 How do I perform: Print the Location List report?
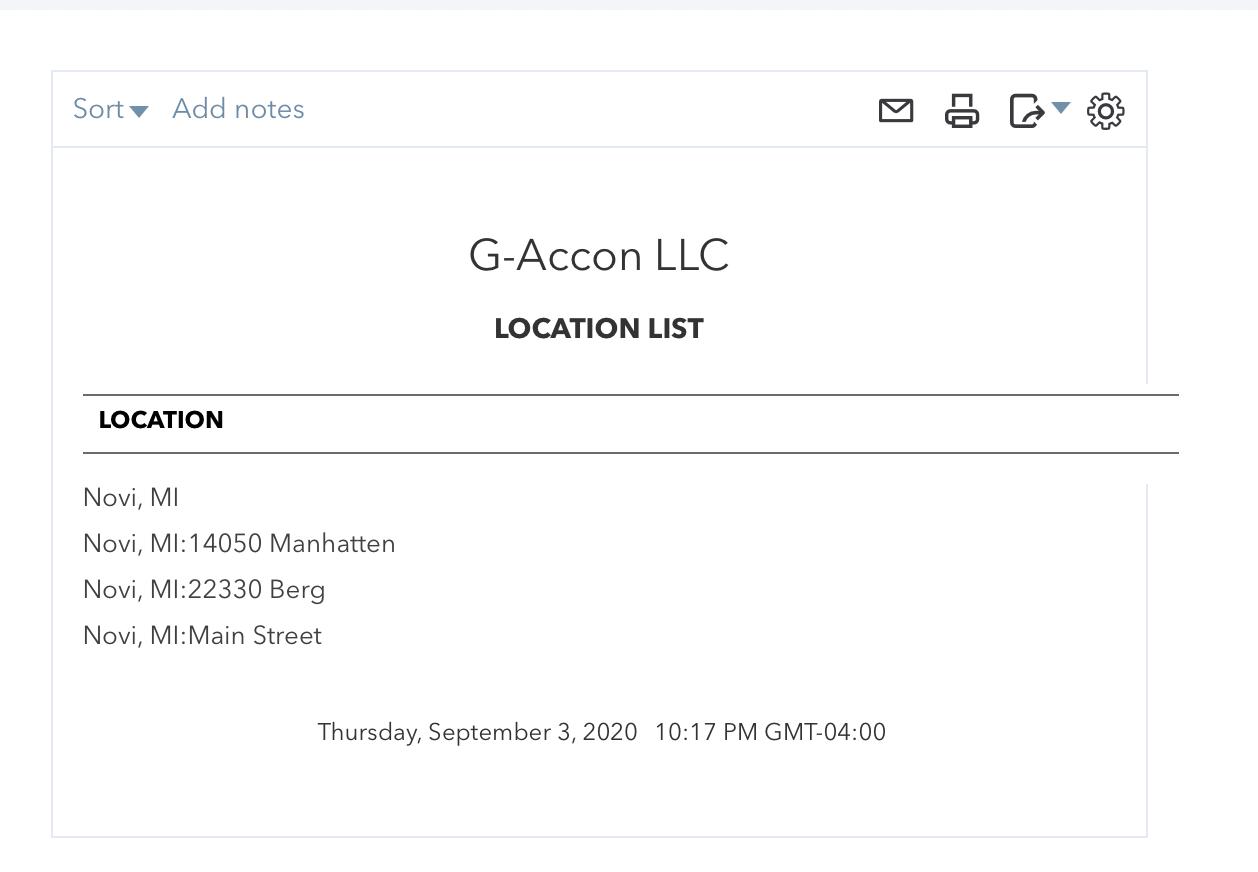[x=962, y=110]
